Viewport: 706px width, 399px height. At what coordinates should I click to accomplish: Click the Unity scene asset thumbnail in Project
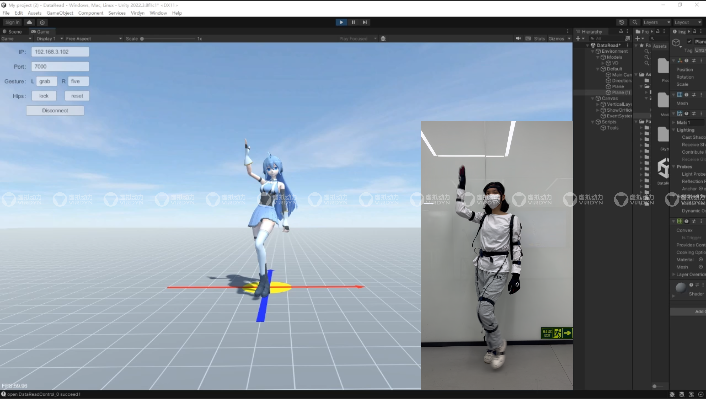[663, 168]
